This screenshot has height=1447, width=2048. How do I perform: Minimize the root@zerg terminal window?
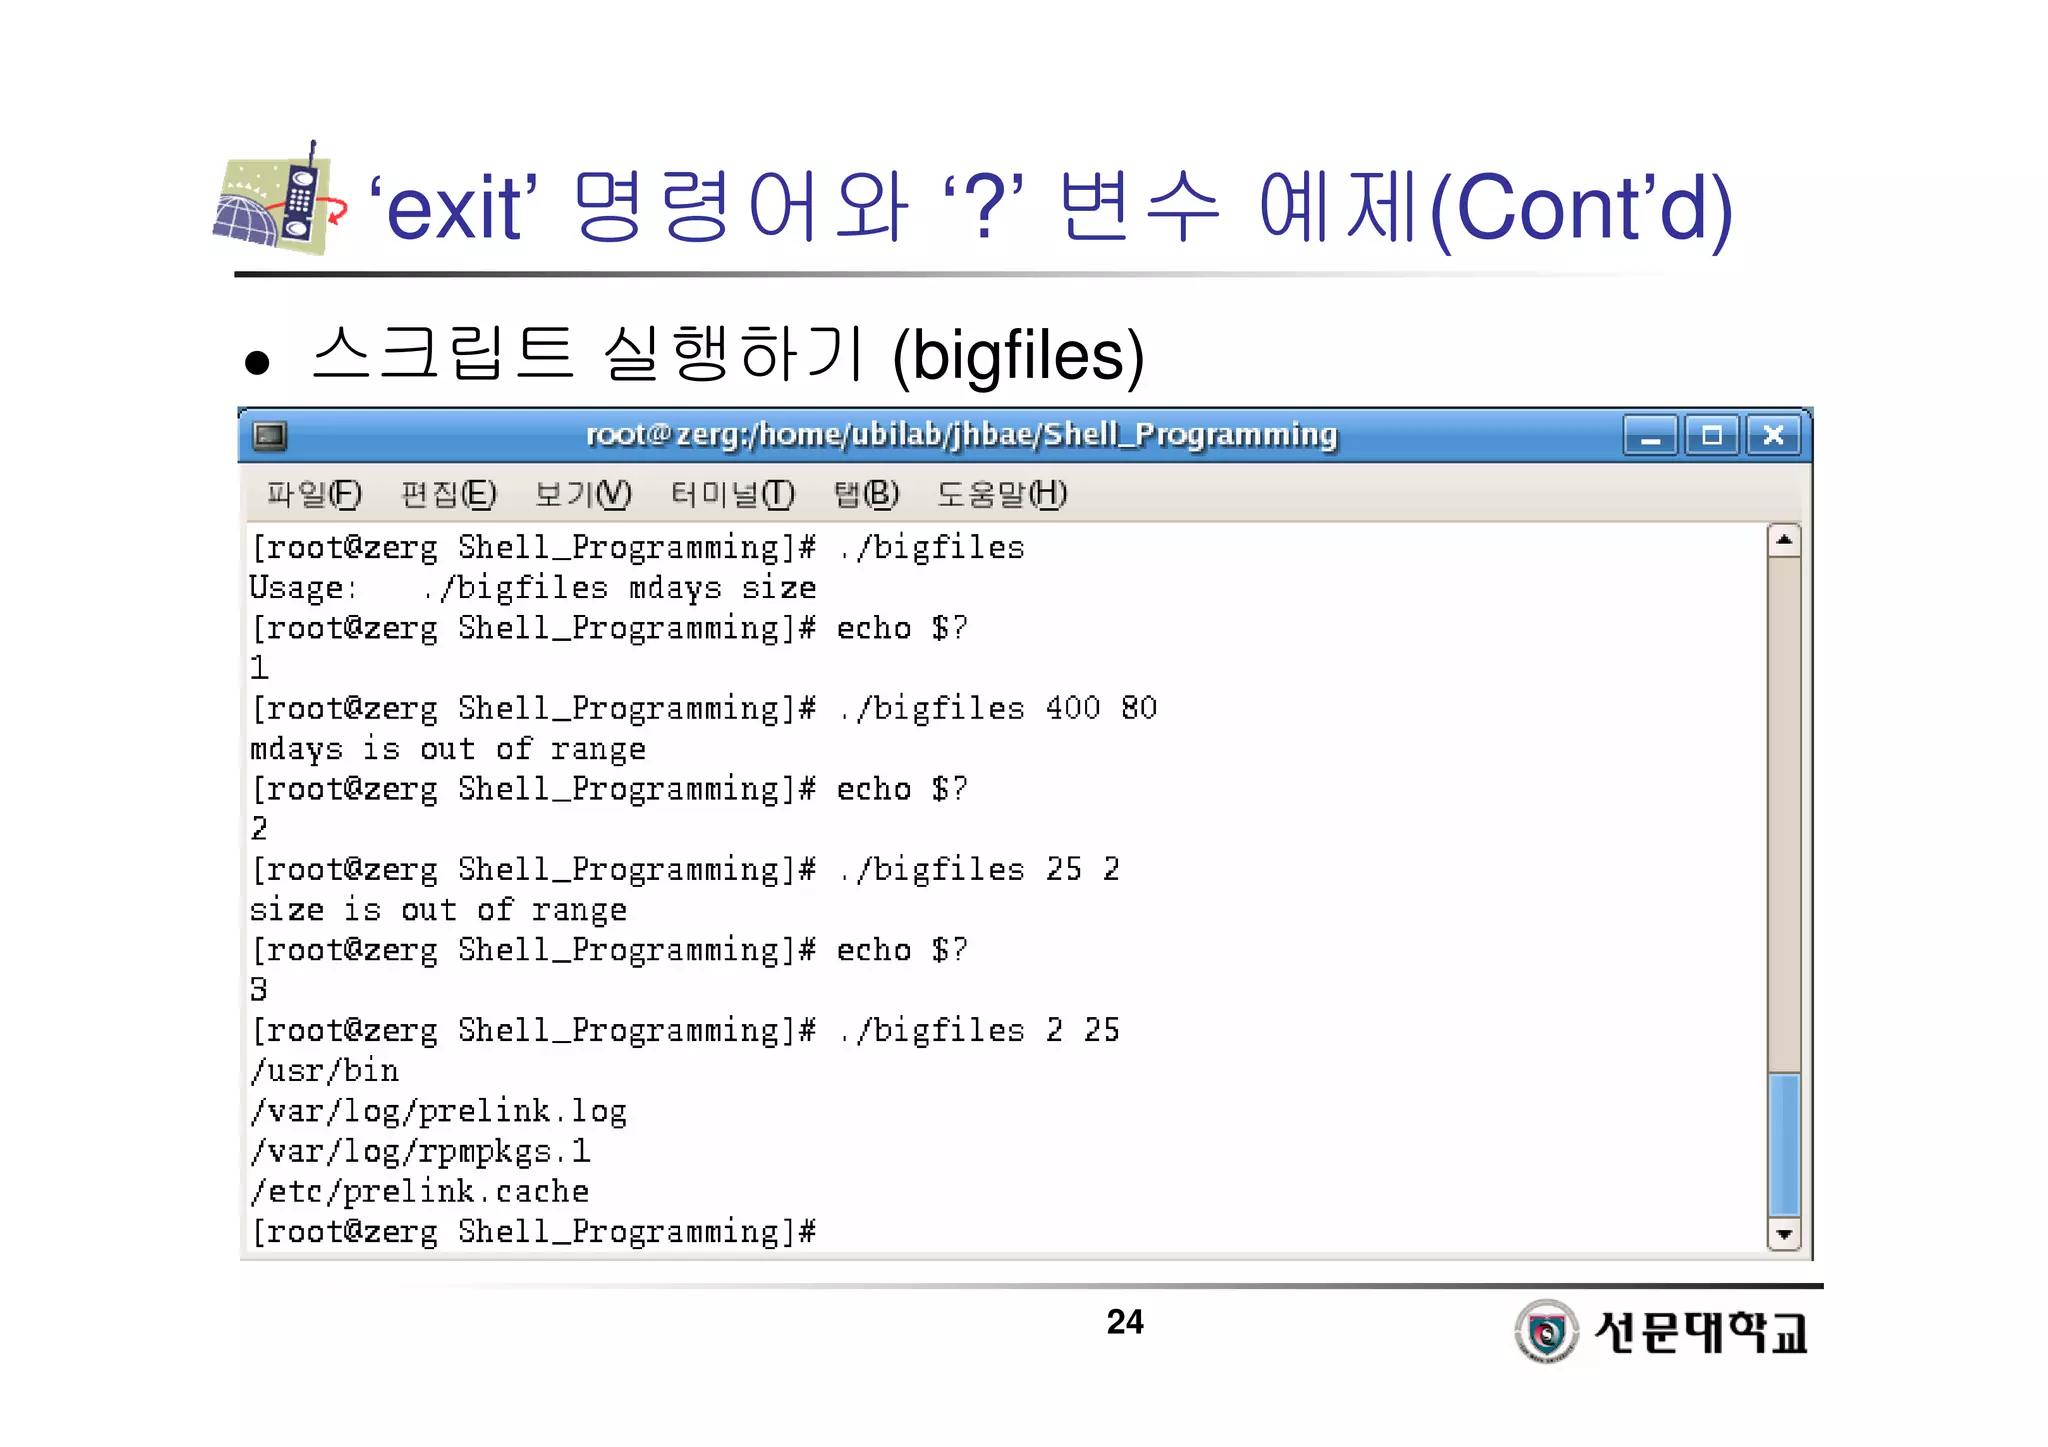point(1650,436)
